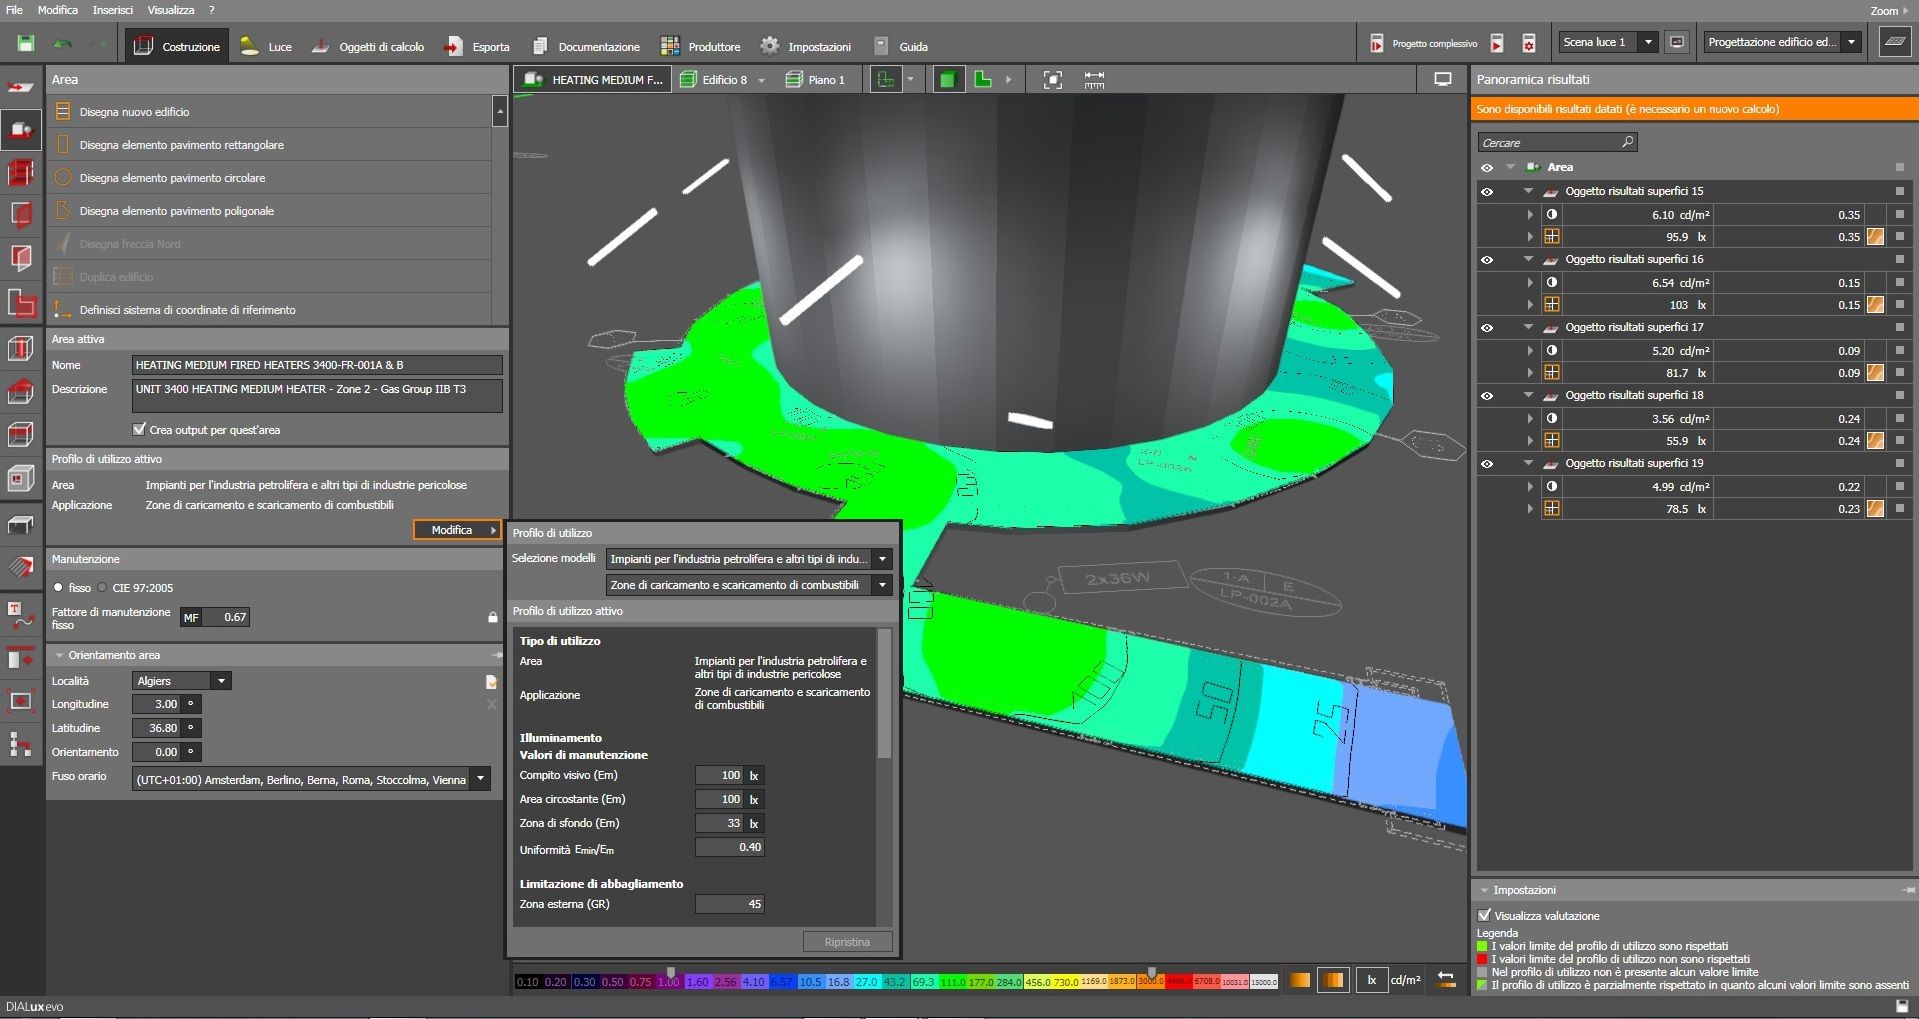
Task: Open the Documentazione section
Action: 586,46
